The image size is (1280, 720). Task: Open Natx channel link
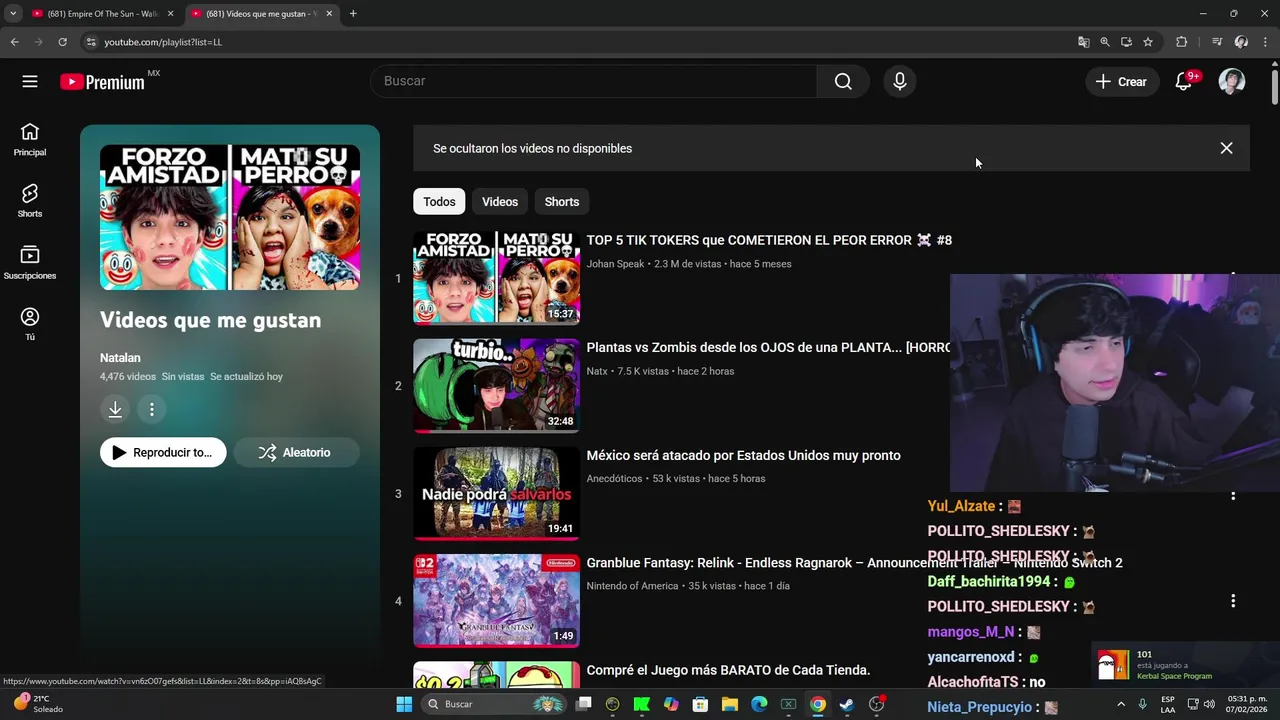pyautogui.click(x=597, y=371)
